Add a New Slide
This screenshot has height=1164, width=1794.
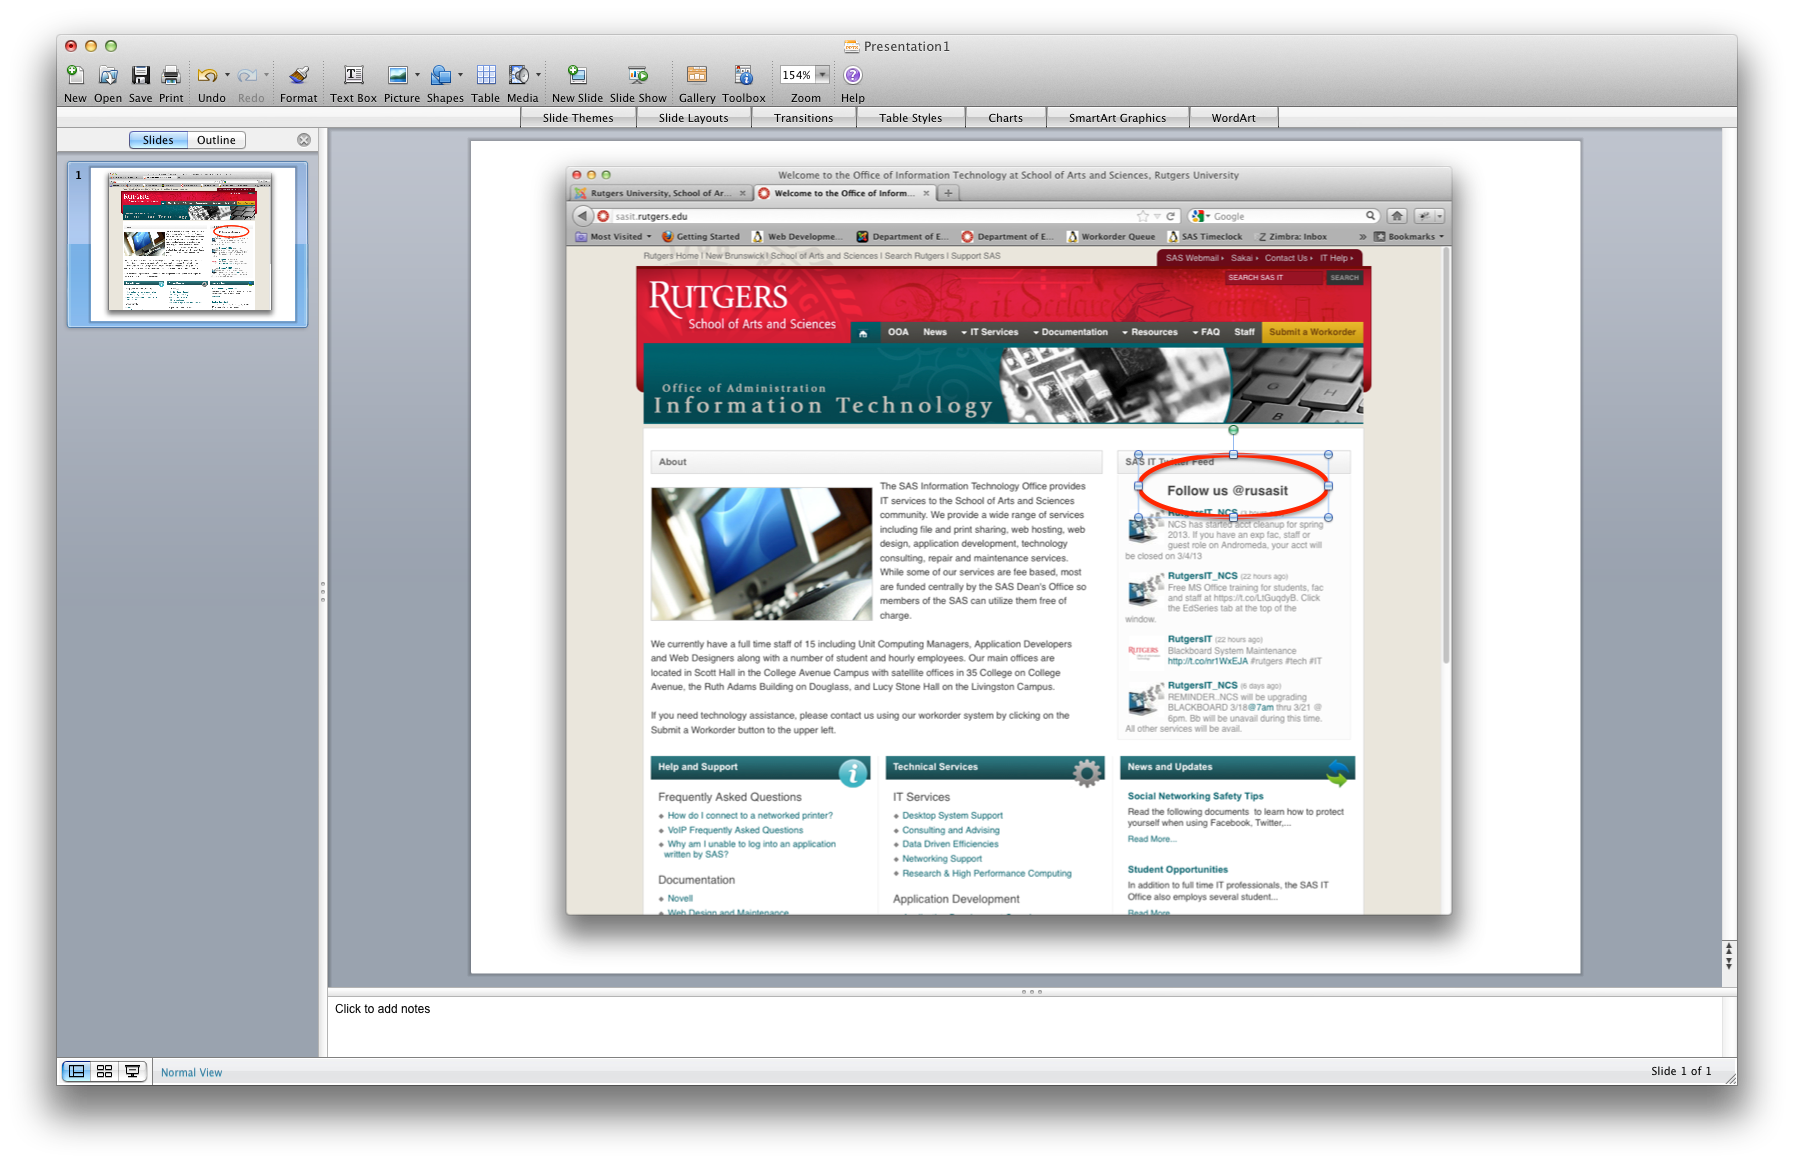(x=577, y=75)
